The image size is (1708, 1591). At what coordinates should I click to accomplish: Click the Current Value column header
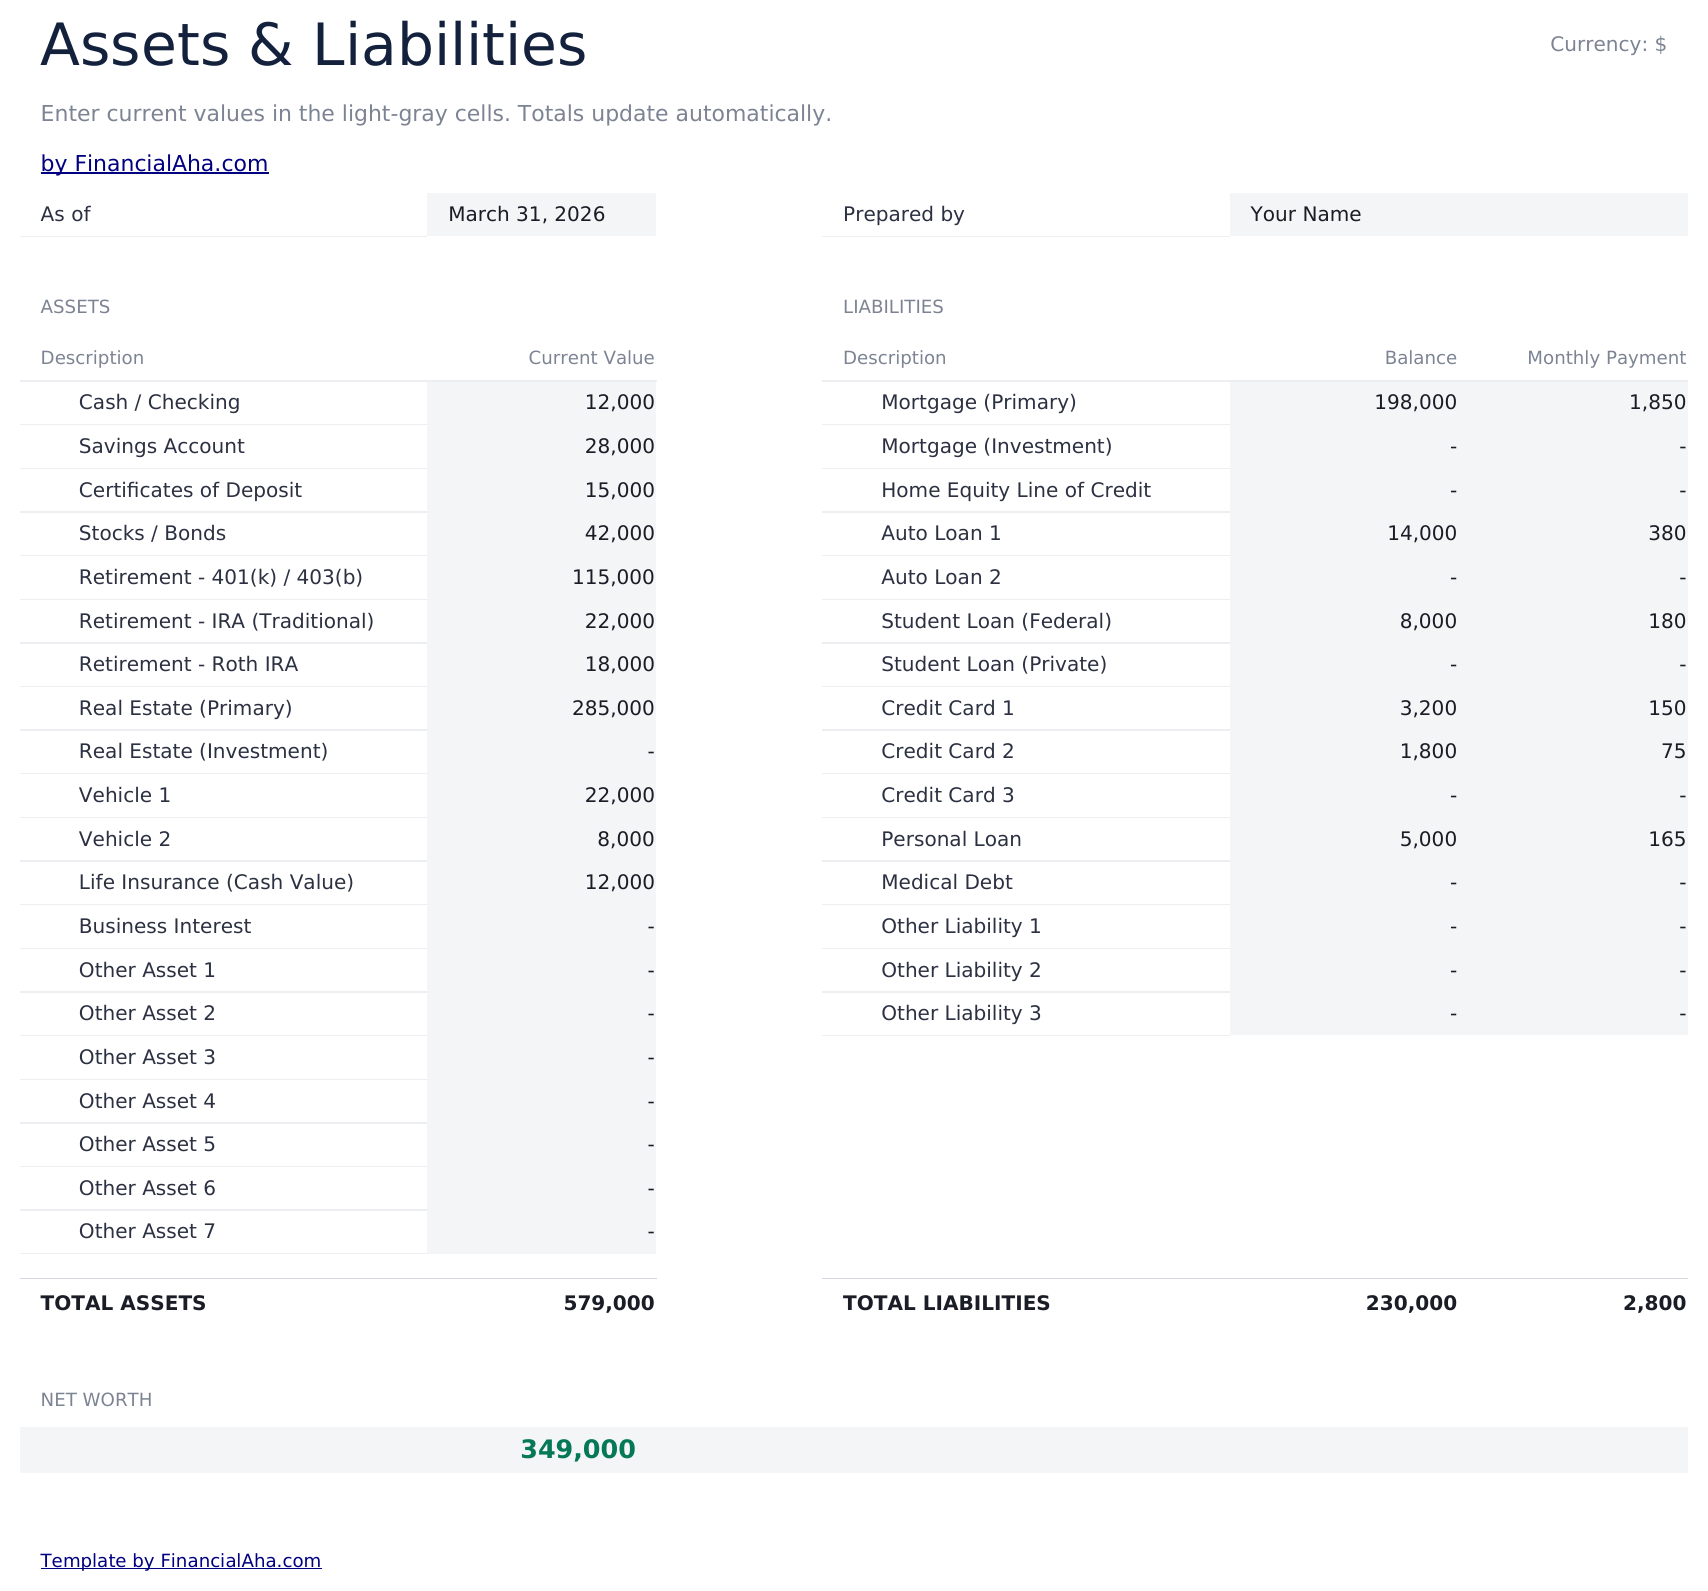coord(591,358)
